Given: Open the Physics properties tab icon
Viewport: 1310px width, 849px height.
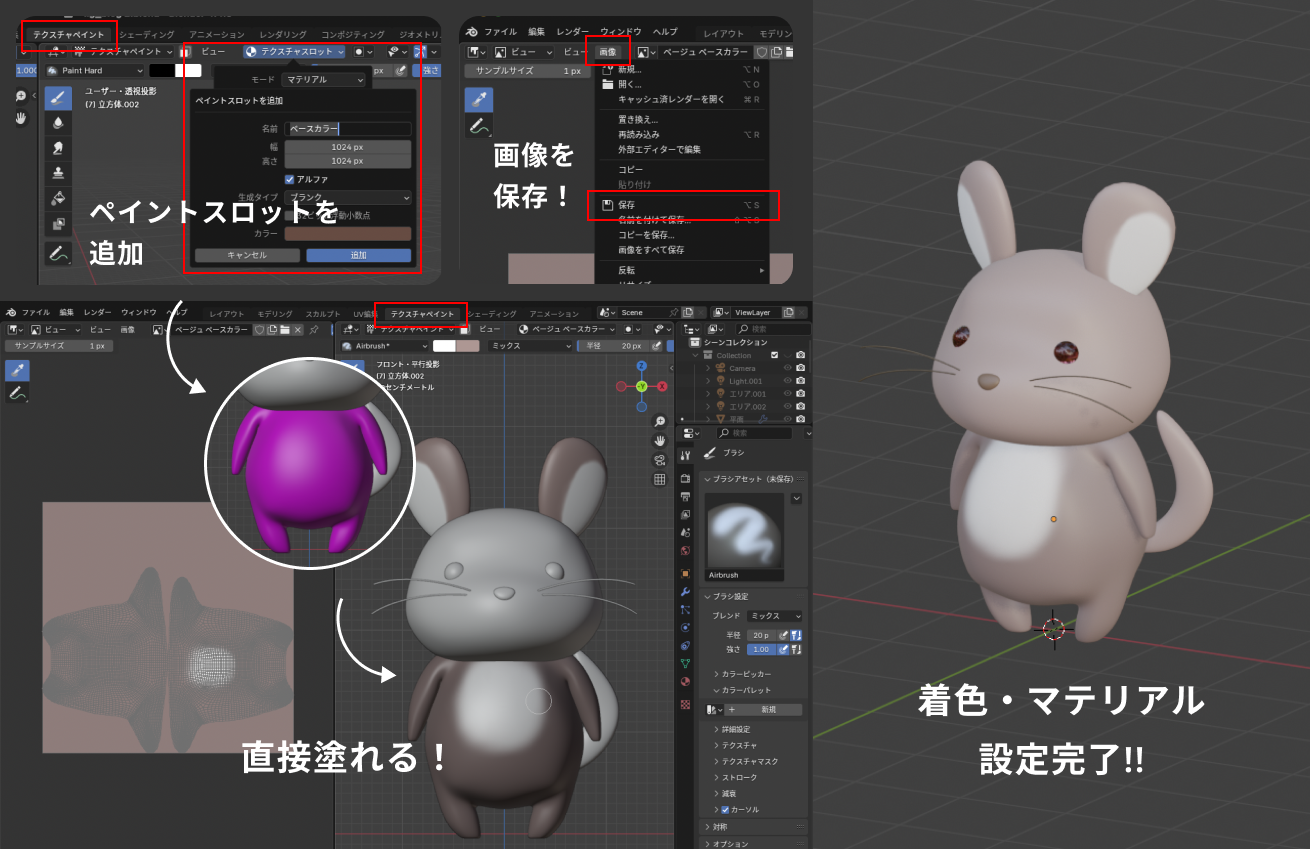Looking at the screenshot, I should click(685, 627).
